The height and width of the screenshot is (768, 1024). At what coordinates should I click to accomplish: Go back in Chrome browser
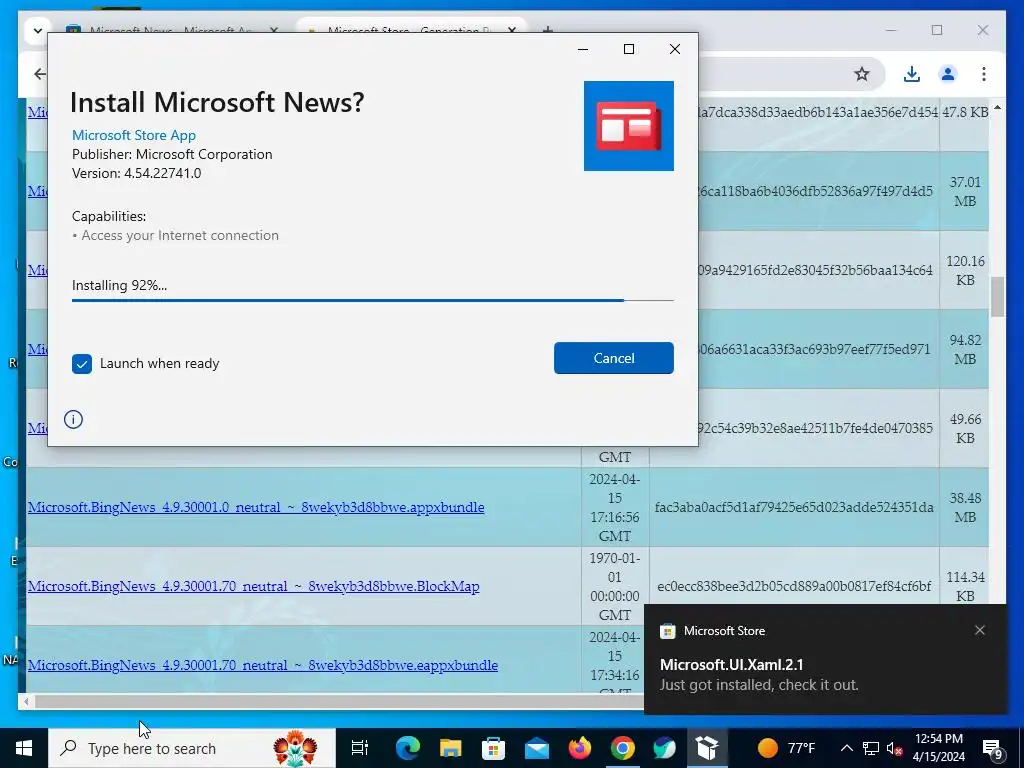point(39,74)
